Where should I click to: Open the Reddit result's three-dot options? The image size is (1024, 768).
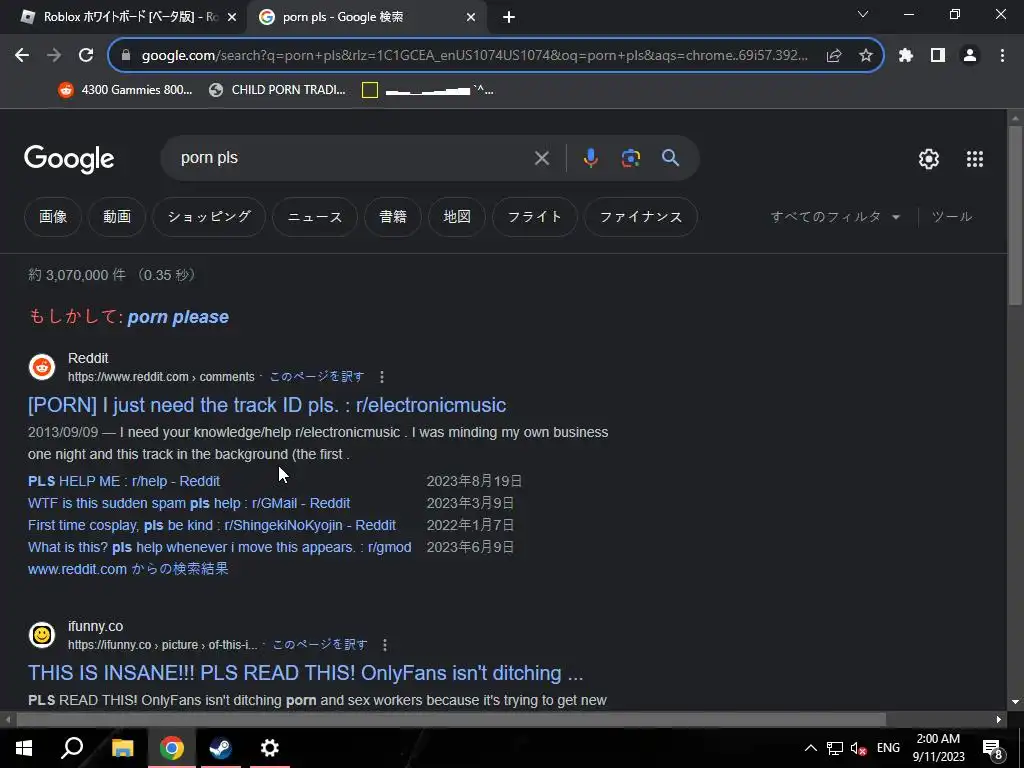coord(382,377)
